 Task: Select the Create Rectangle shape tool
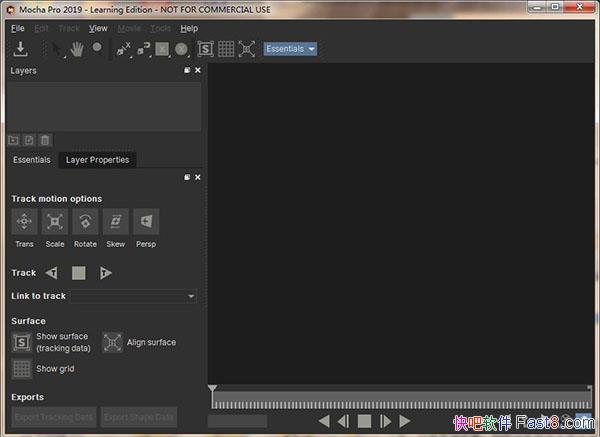coord(162,49)
